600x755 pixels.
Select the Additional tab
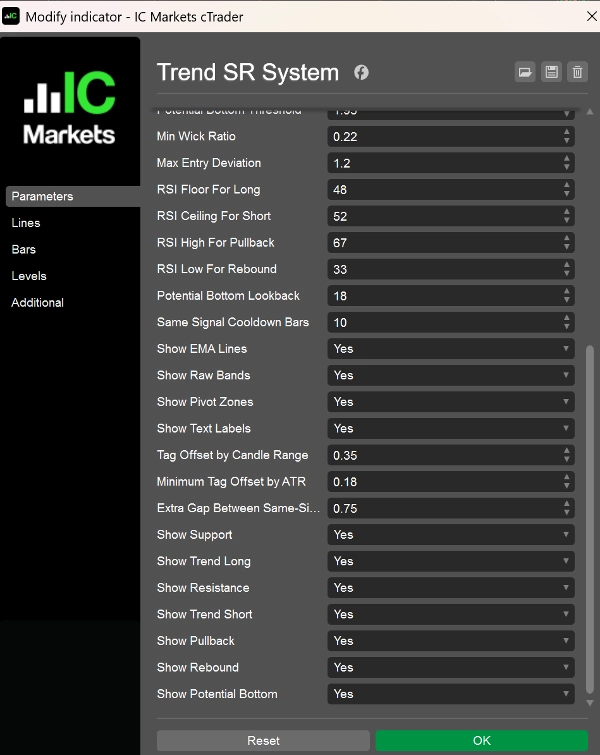pos(37,302)
